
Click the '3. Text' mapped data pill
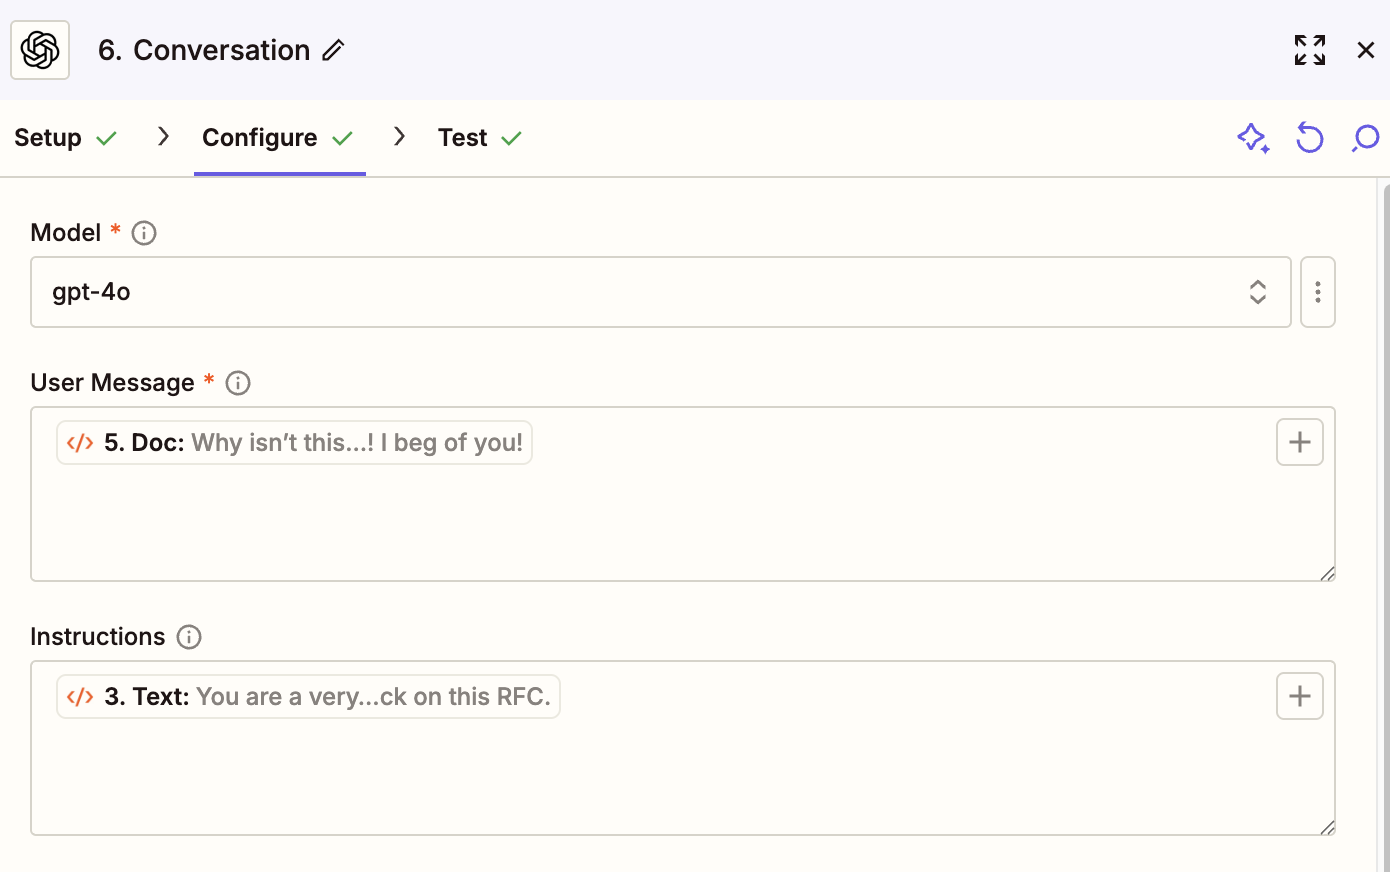tap(308, 697)
